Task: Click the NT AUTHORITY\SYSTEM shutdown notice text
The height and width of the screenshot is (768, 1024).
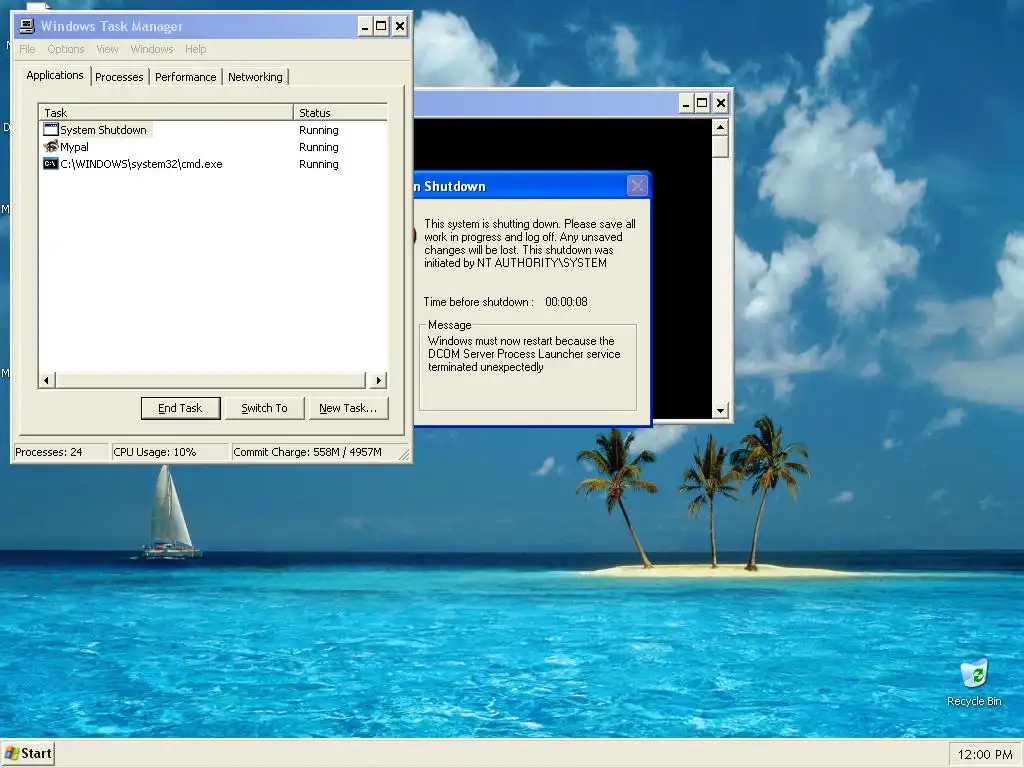Action: [x=529, y=244]
